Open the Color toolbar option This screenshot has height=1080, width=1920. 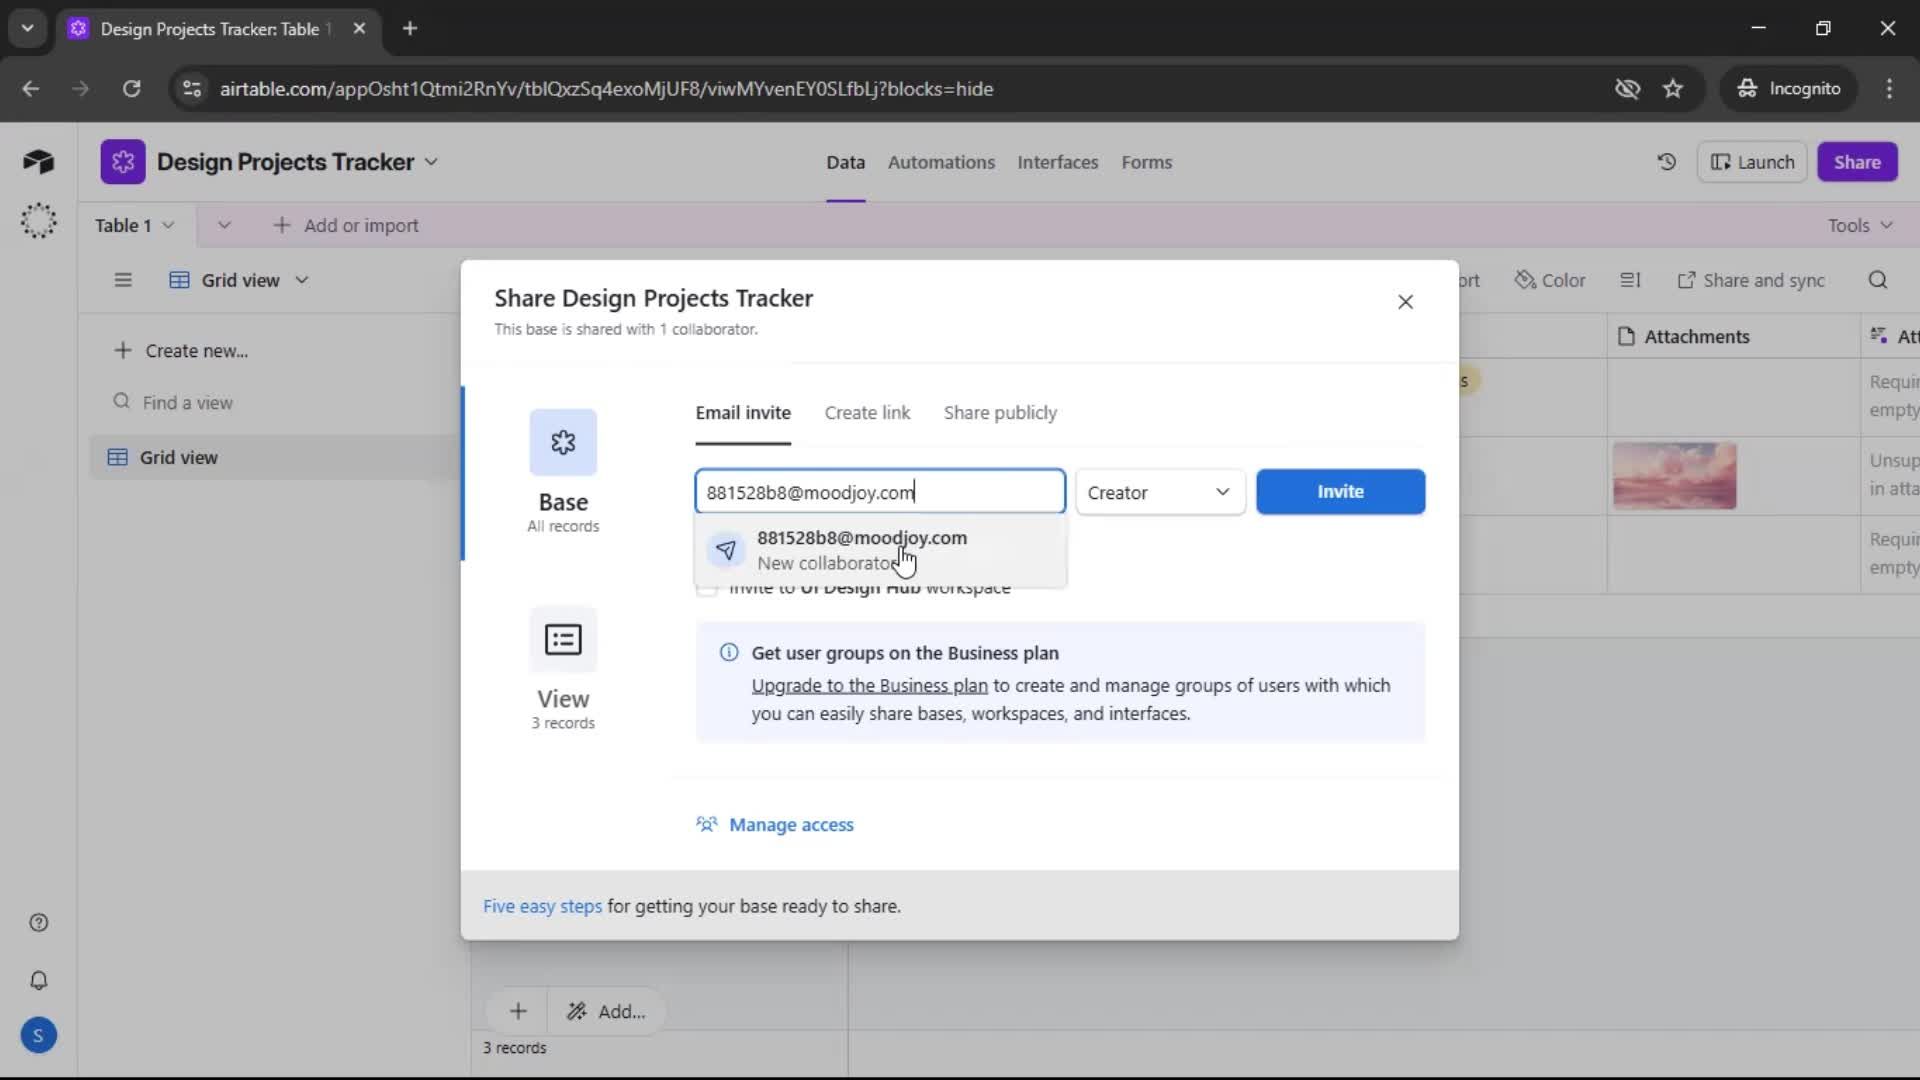point(1550,280)
